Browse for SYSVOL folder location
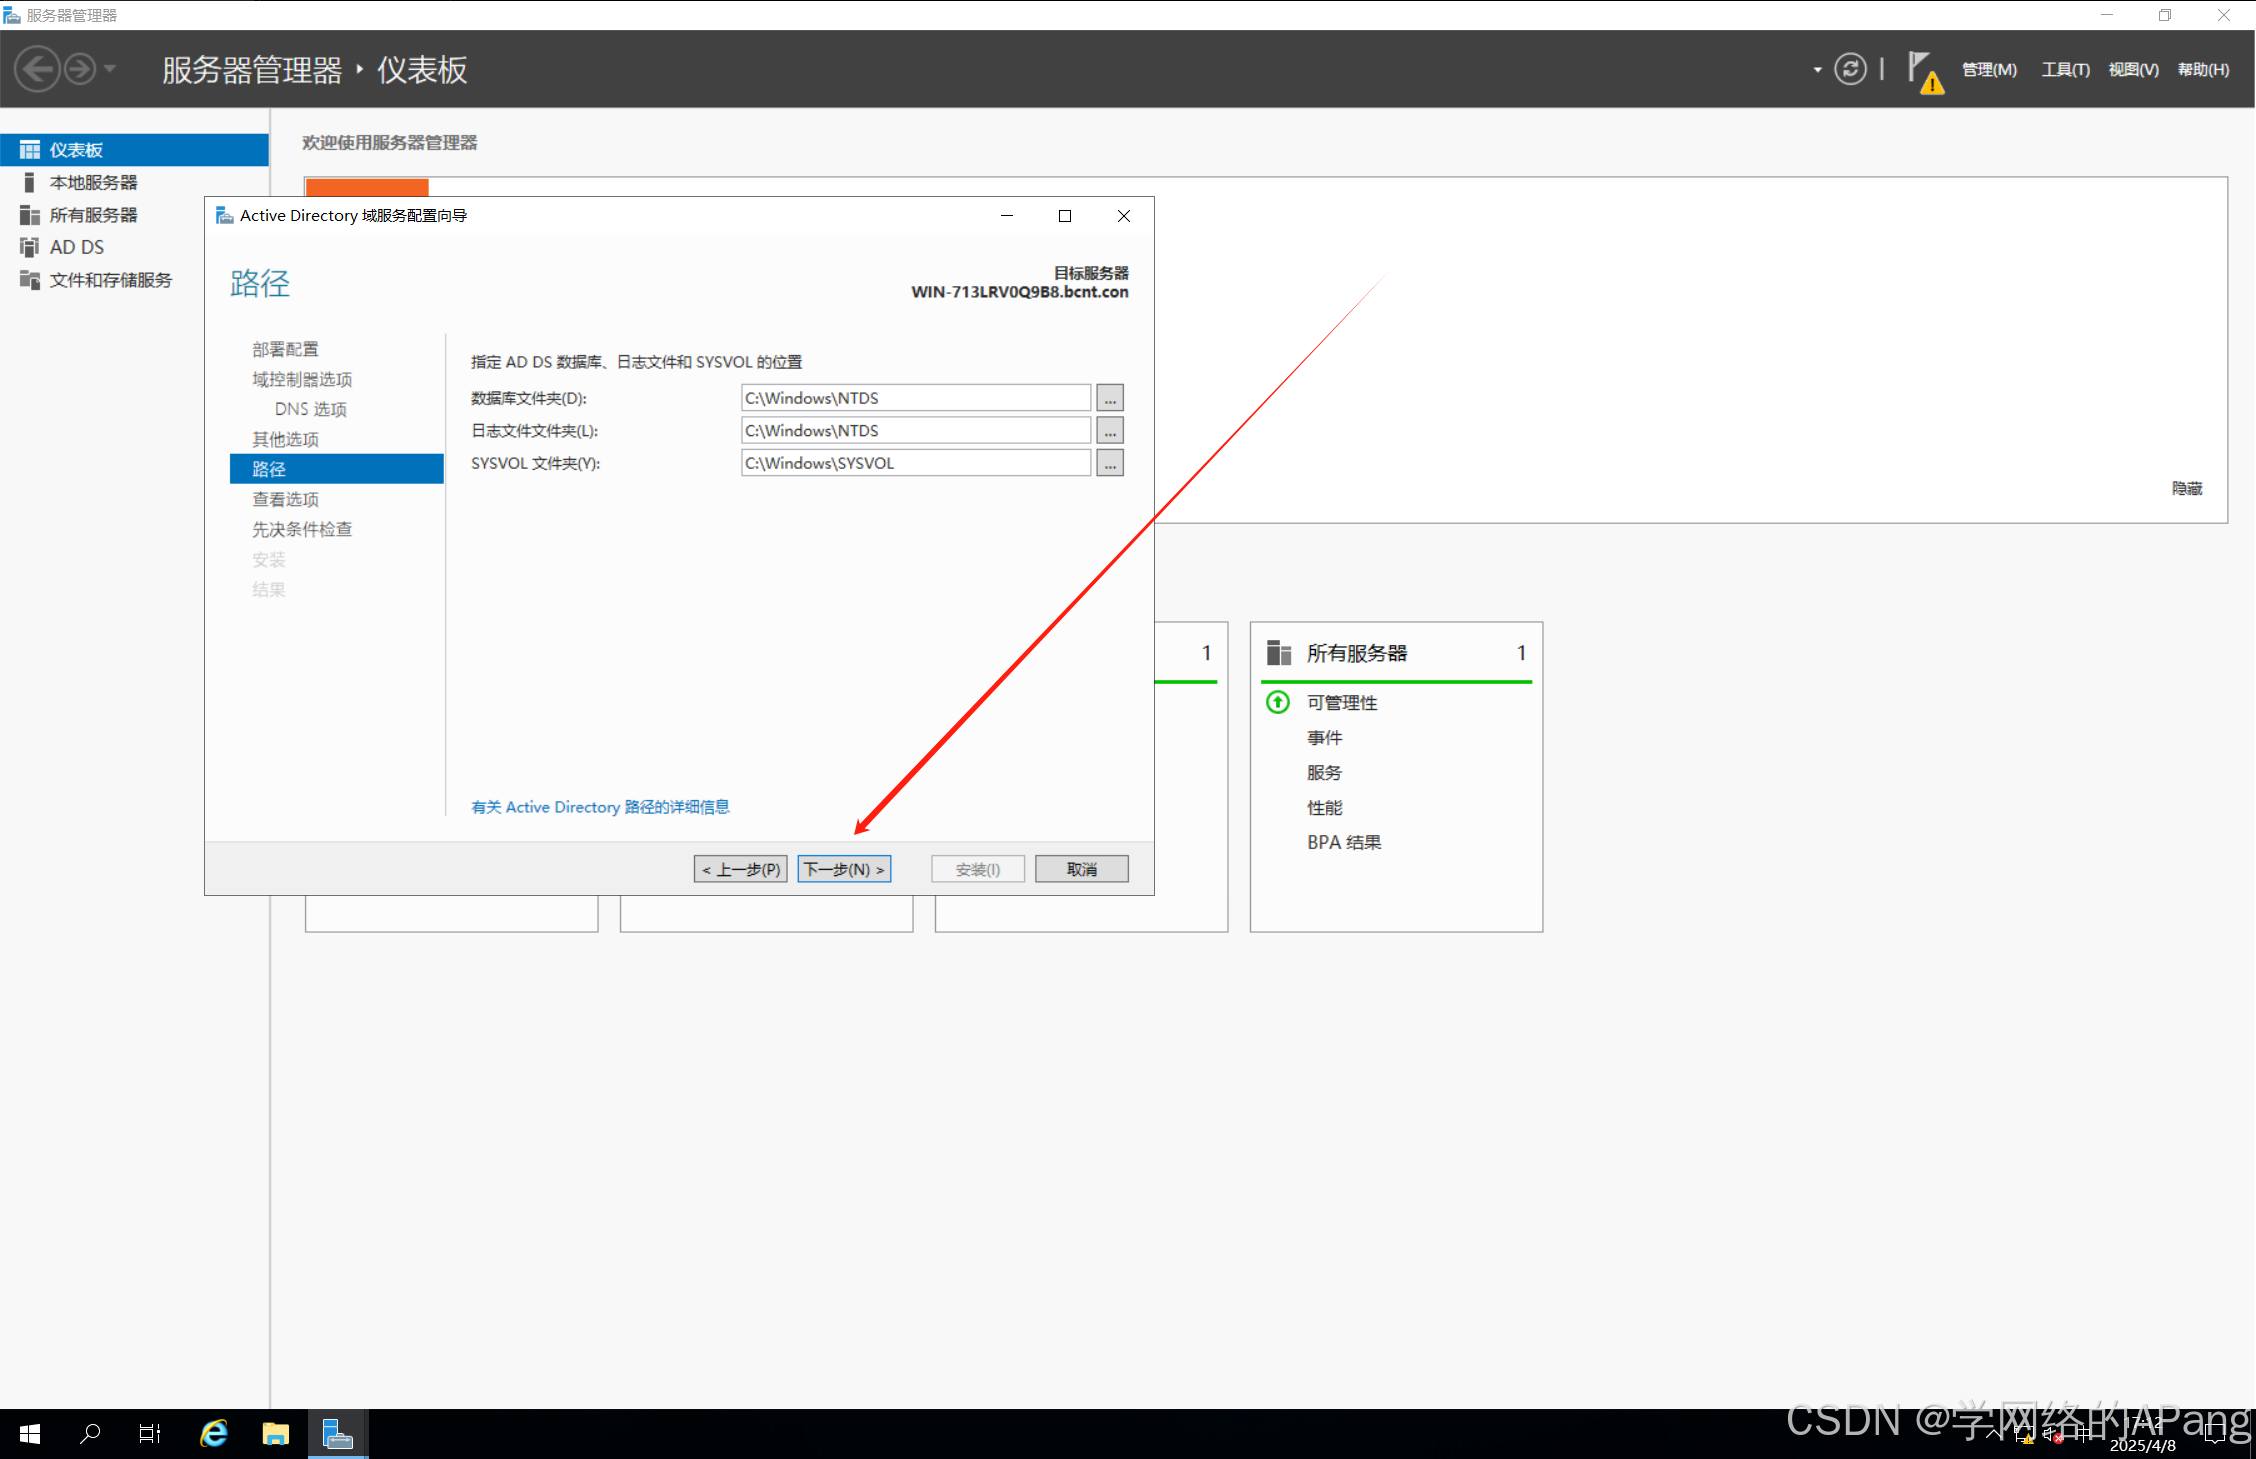Viewport: 2256px width, 1459px height. coord(1110,463)
